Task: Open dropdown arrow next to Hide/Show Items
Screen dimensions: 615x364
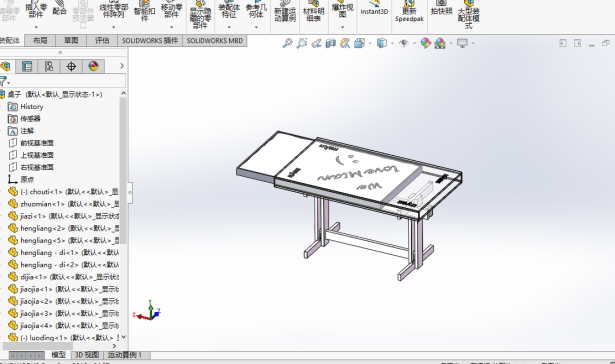Action: (x=414, y=43)
